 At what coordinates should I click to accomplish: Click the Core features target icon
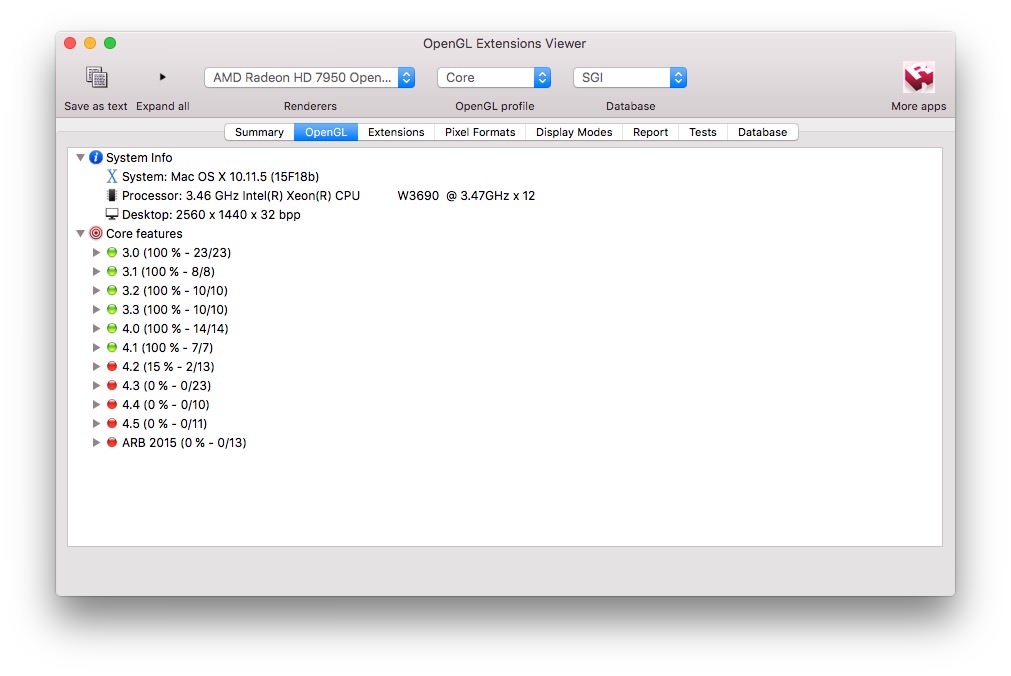(x=95, y=234)
